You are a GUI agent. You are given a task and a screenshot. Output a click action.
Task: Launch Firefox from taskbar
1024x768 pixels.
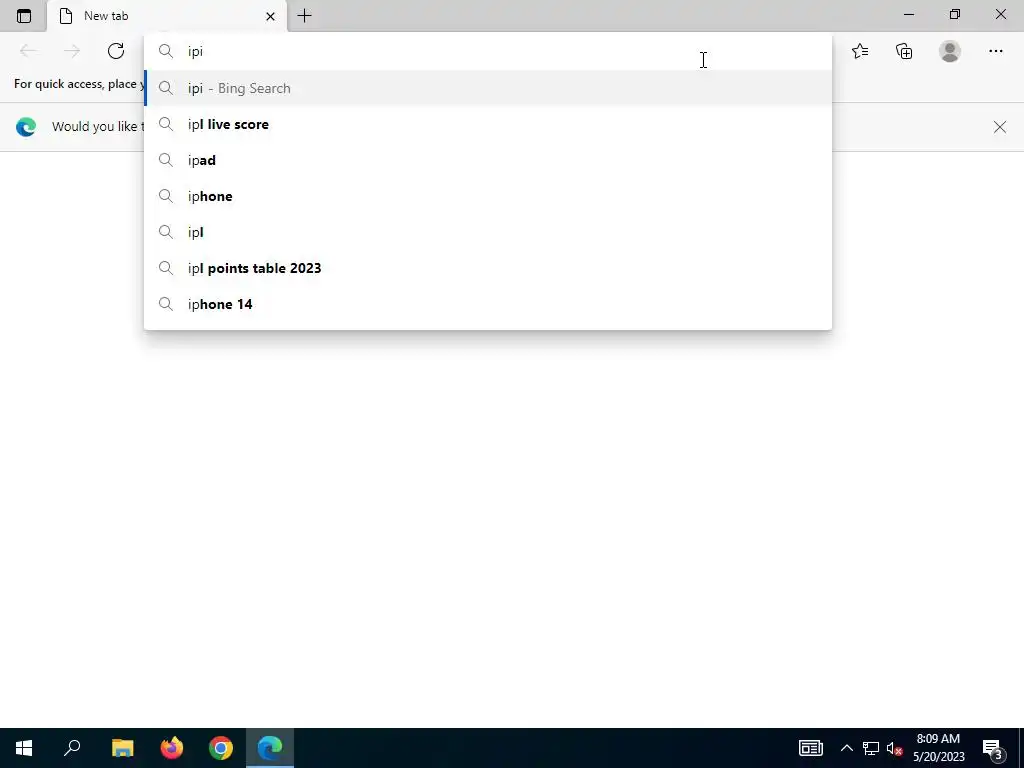172,748
